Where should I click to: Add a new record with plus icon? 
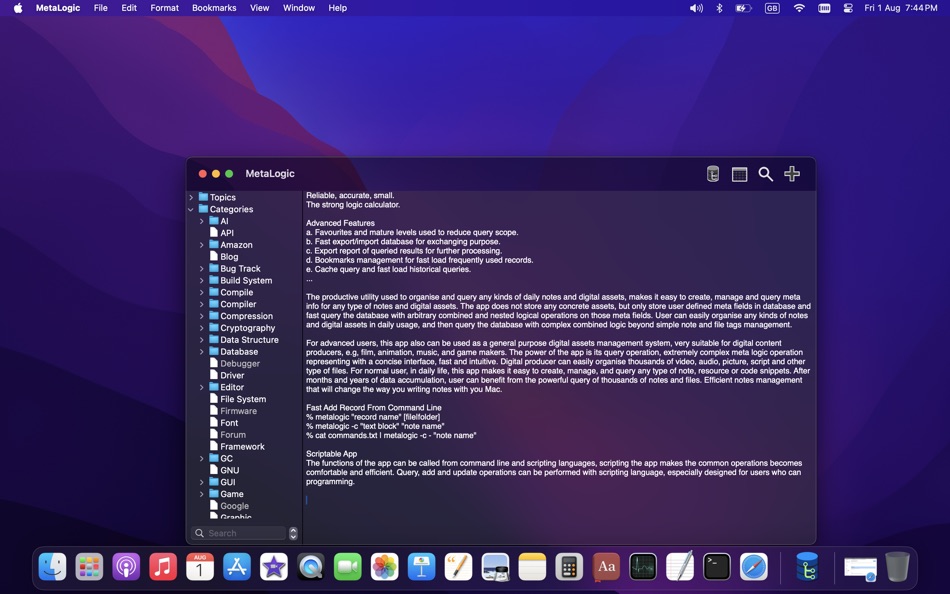coord(792,174)
